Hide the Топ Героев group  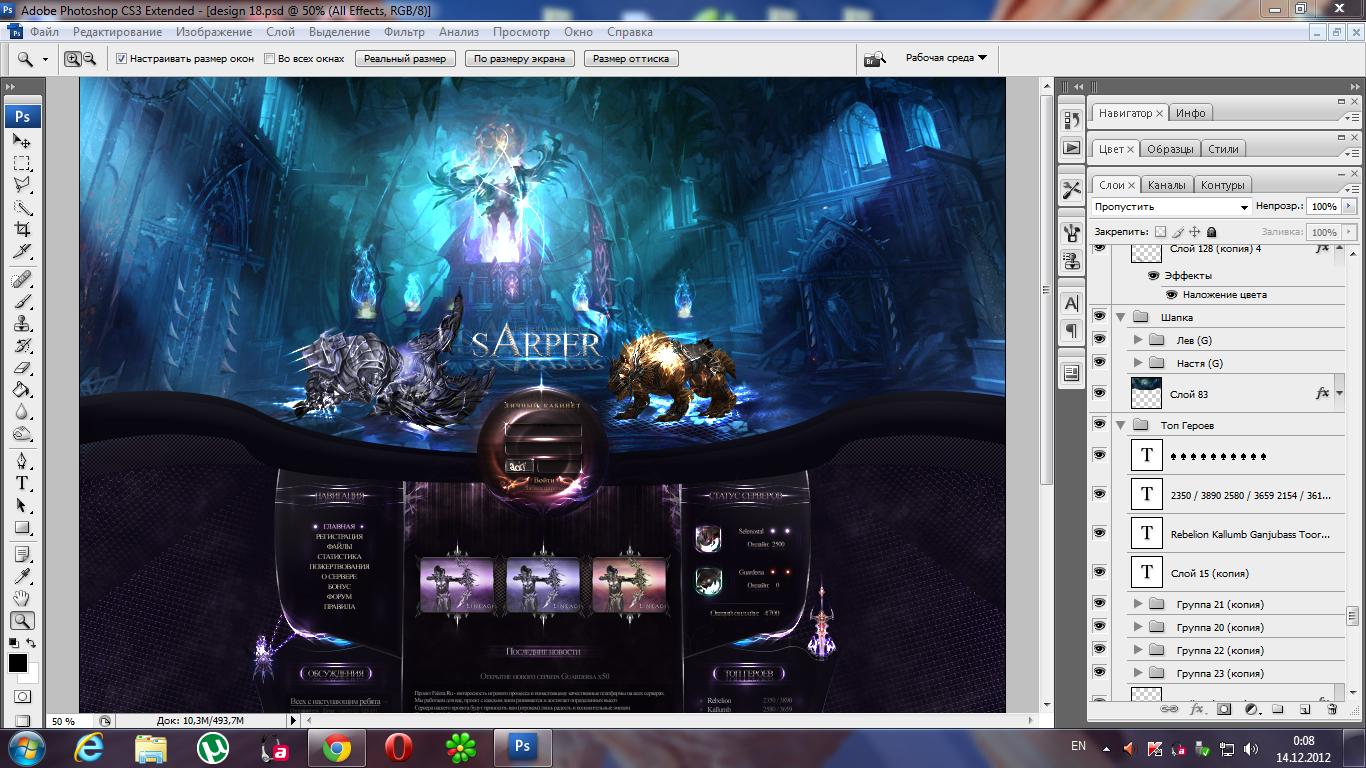[x=1099, y=425]
